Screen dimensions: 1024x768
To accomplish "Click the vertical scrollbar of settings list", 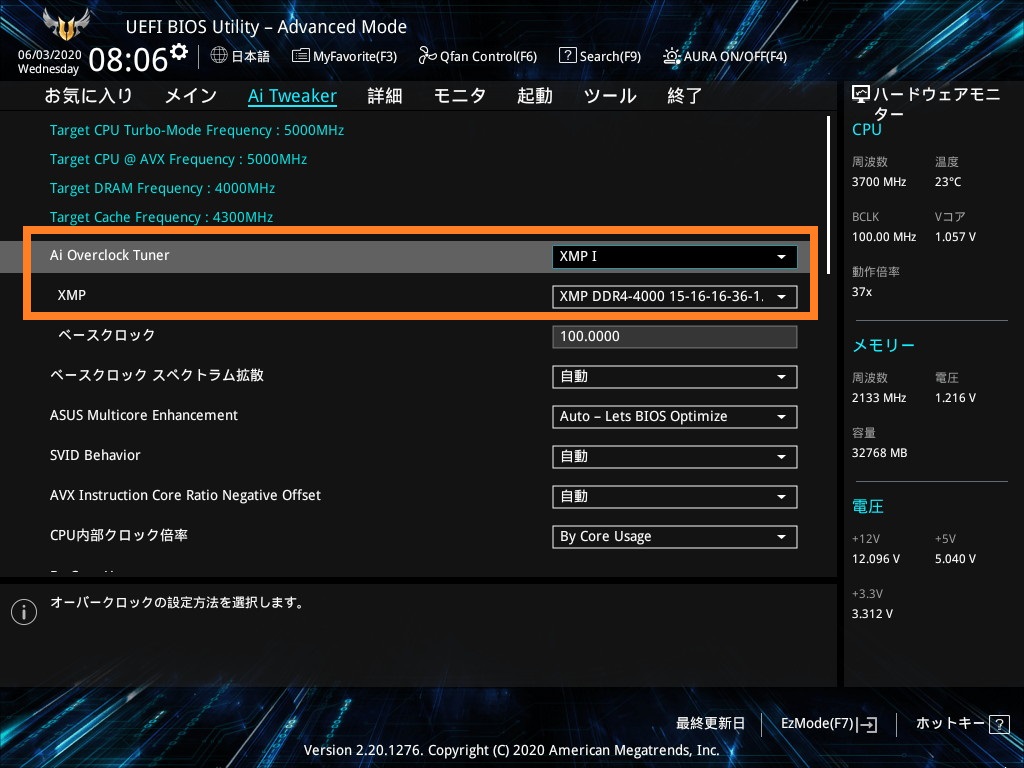I will pyautogui.click(x=829, y=195).
